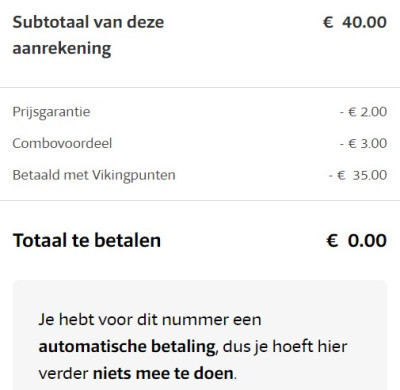
Task: Click the Combovoordeel discount - € 3.00
Action: coord(363,143)
